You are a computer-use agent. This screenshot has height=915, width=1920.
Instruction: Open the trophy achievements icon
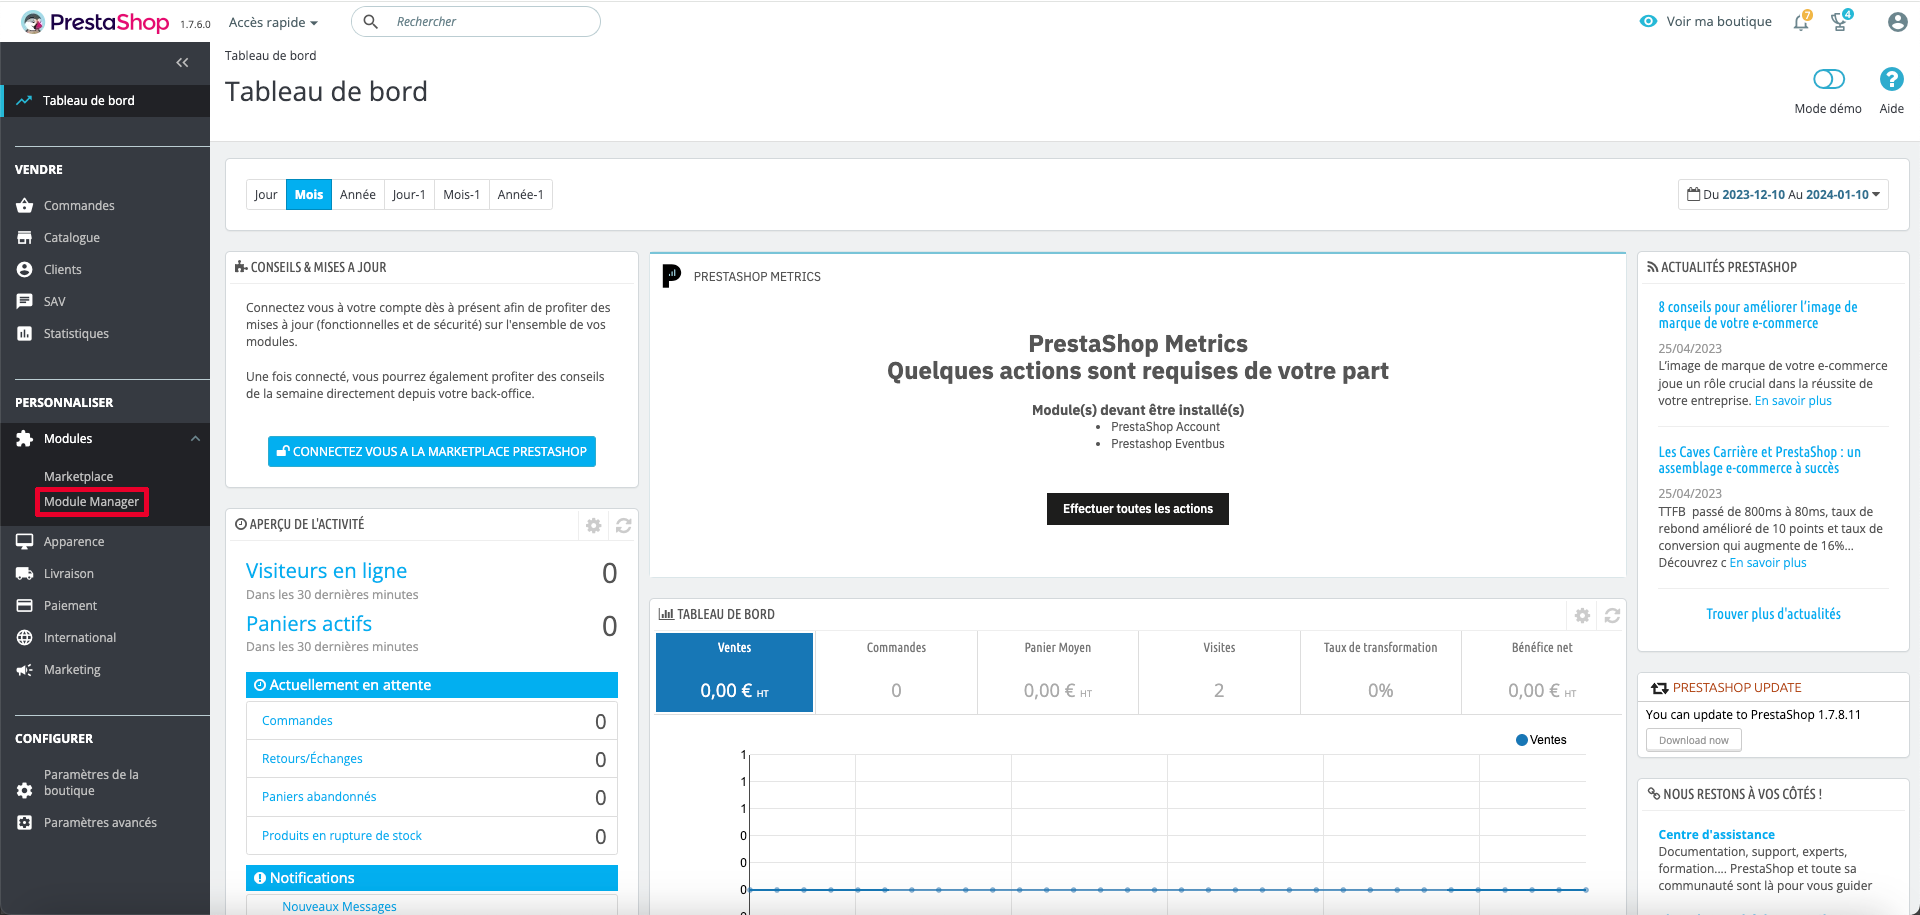click(x=1840, y=21)
